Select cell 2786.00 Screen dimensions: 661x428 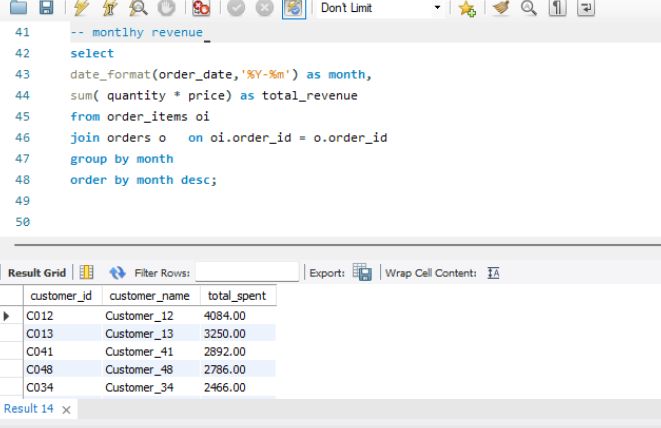click(238, 369)
